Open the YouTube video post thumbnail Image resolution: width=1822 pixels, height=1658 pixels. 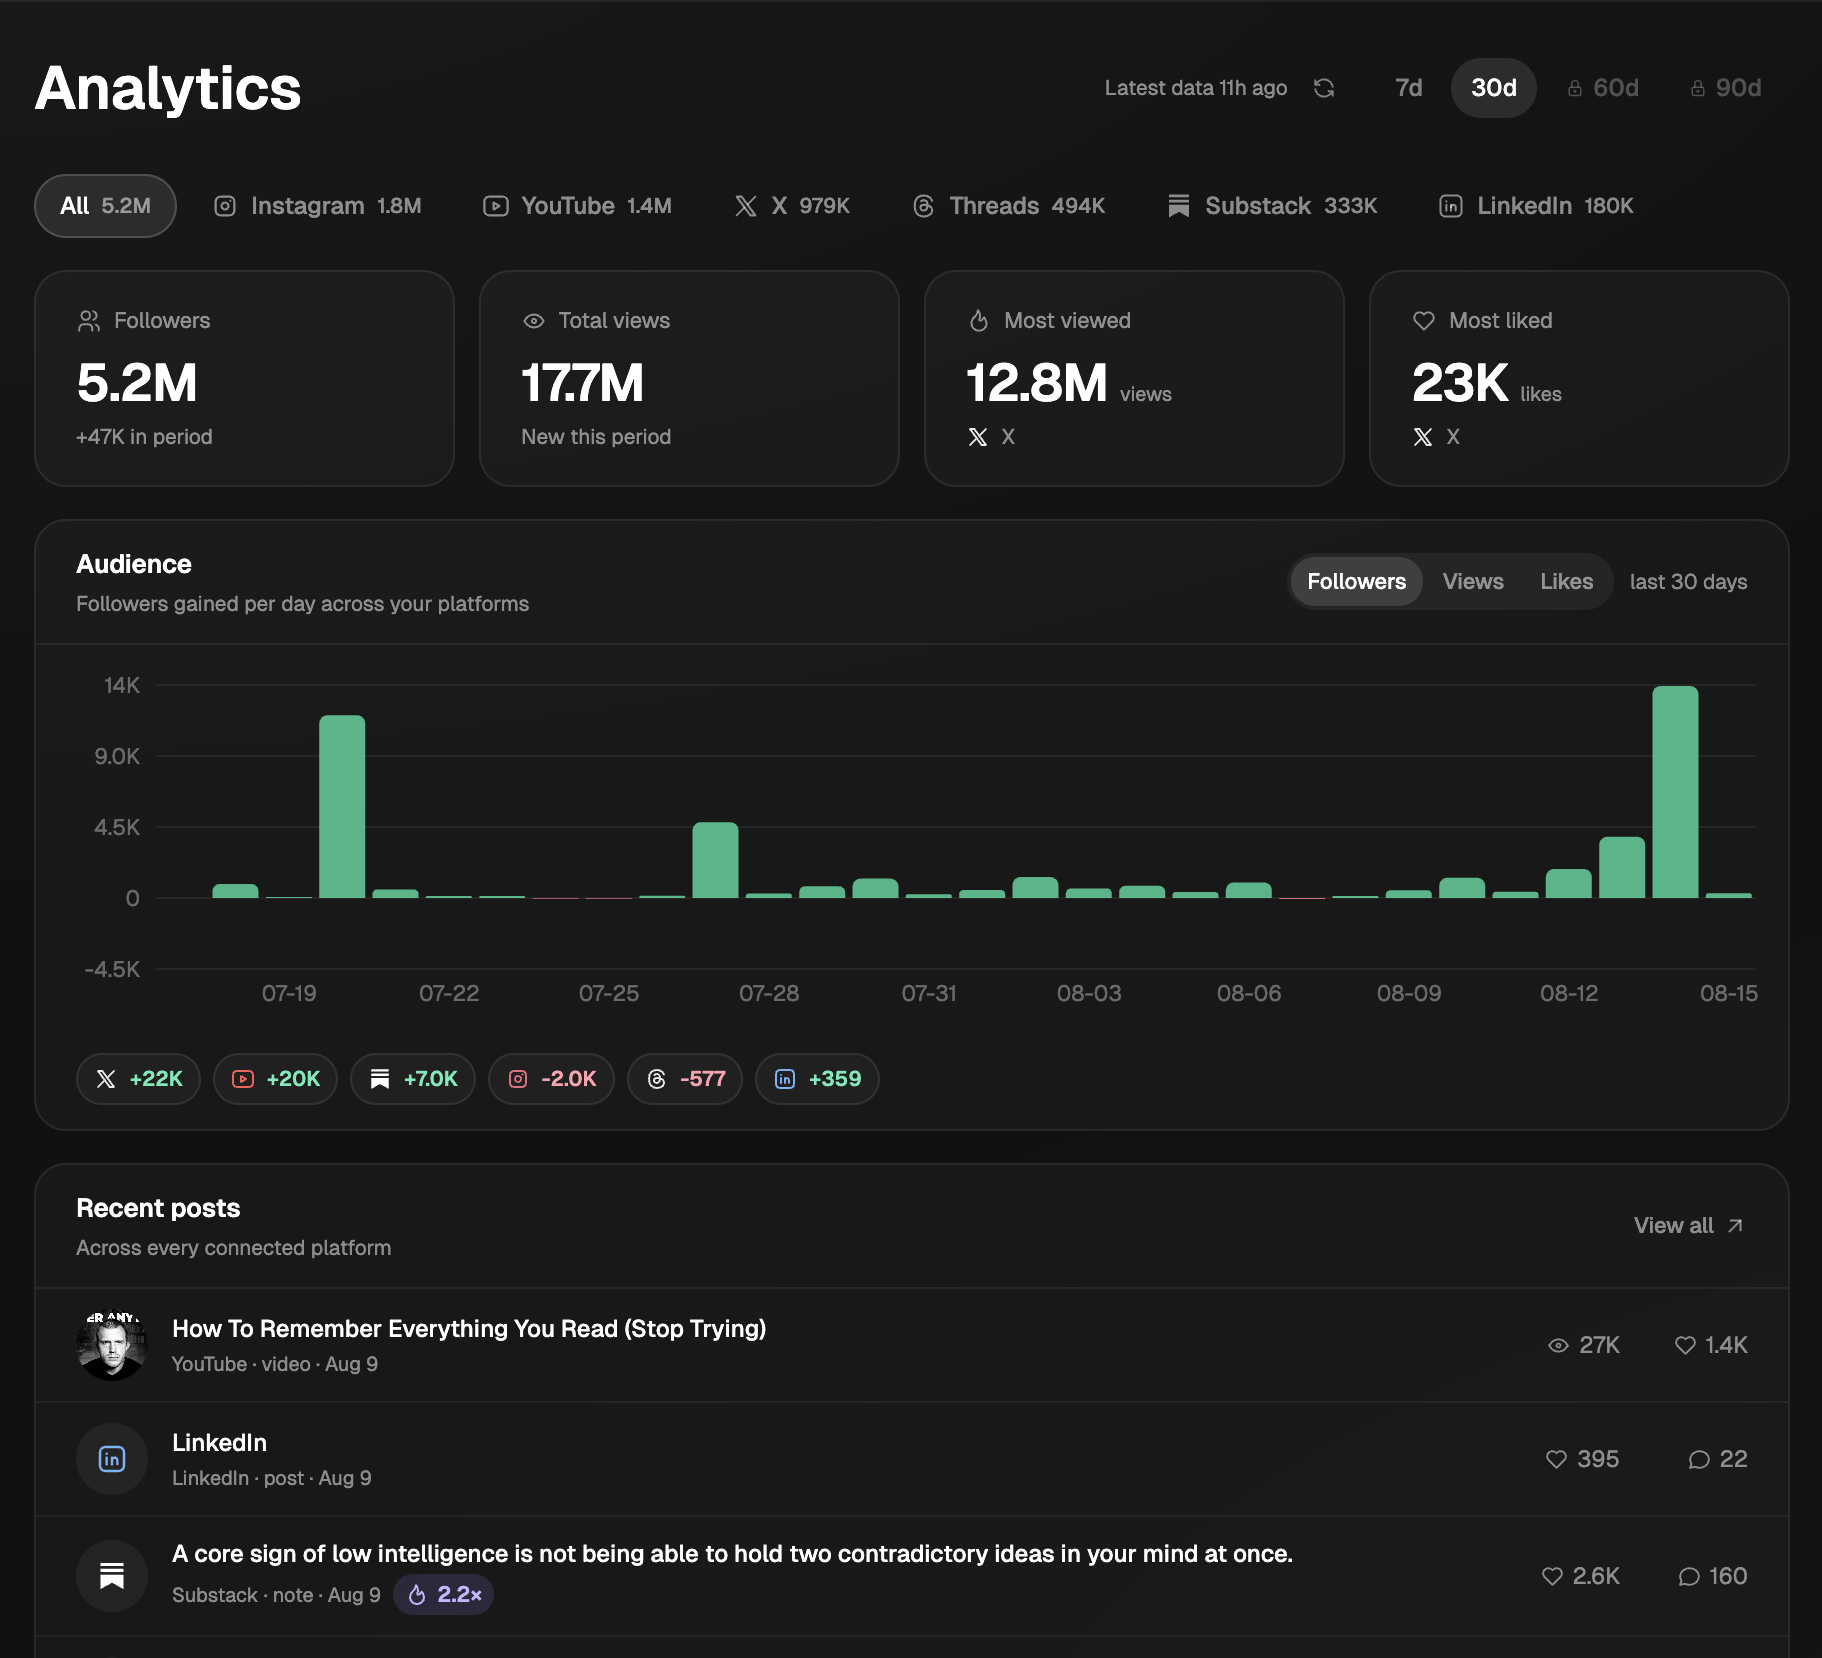[x=112, y=1345]
